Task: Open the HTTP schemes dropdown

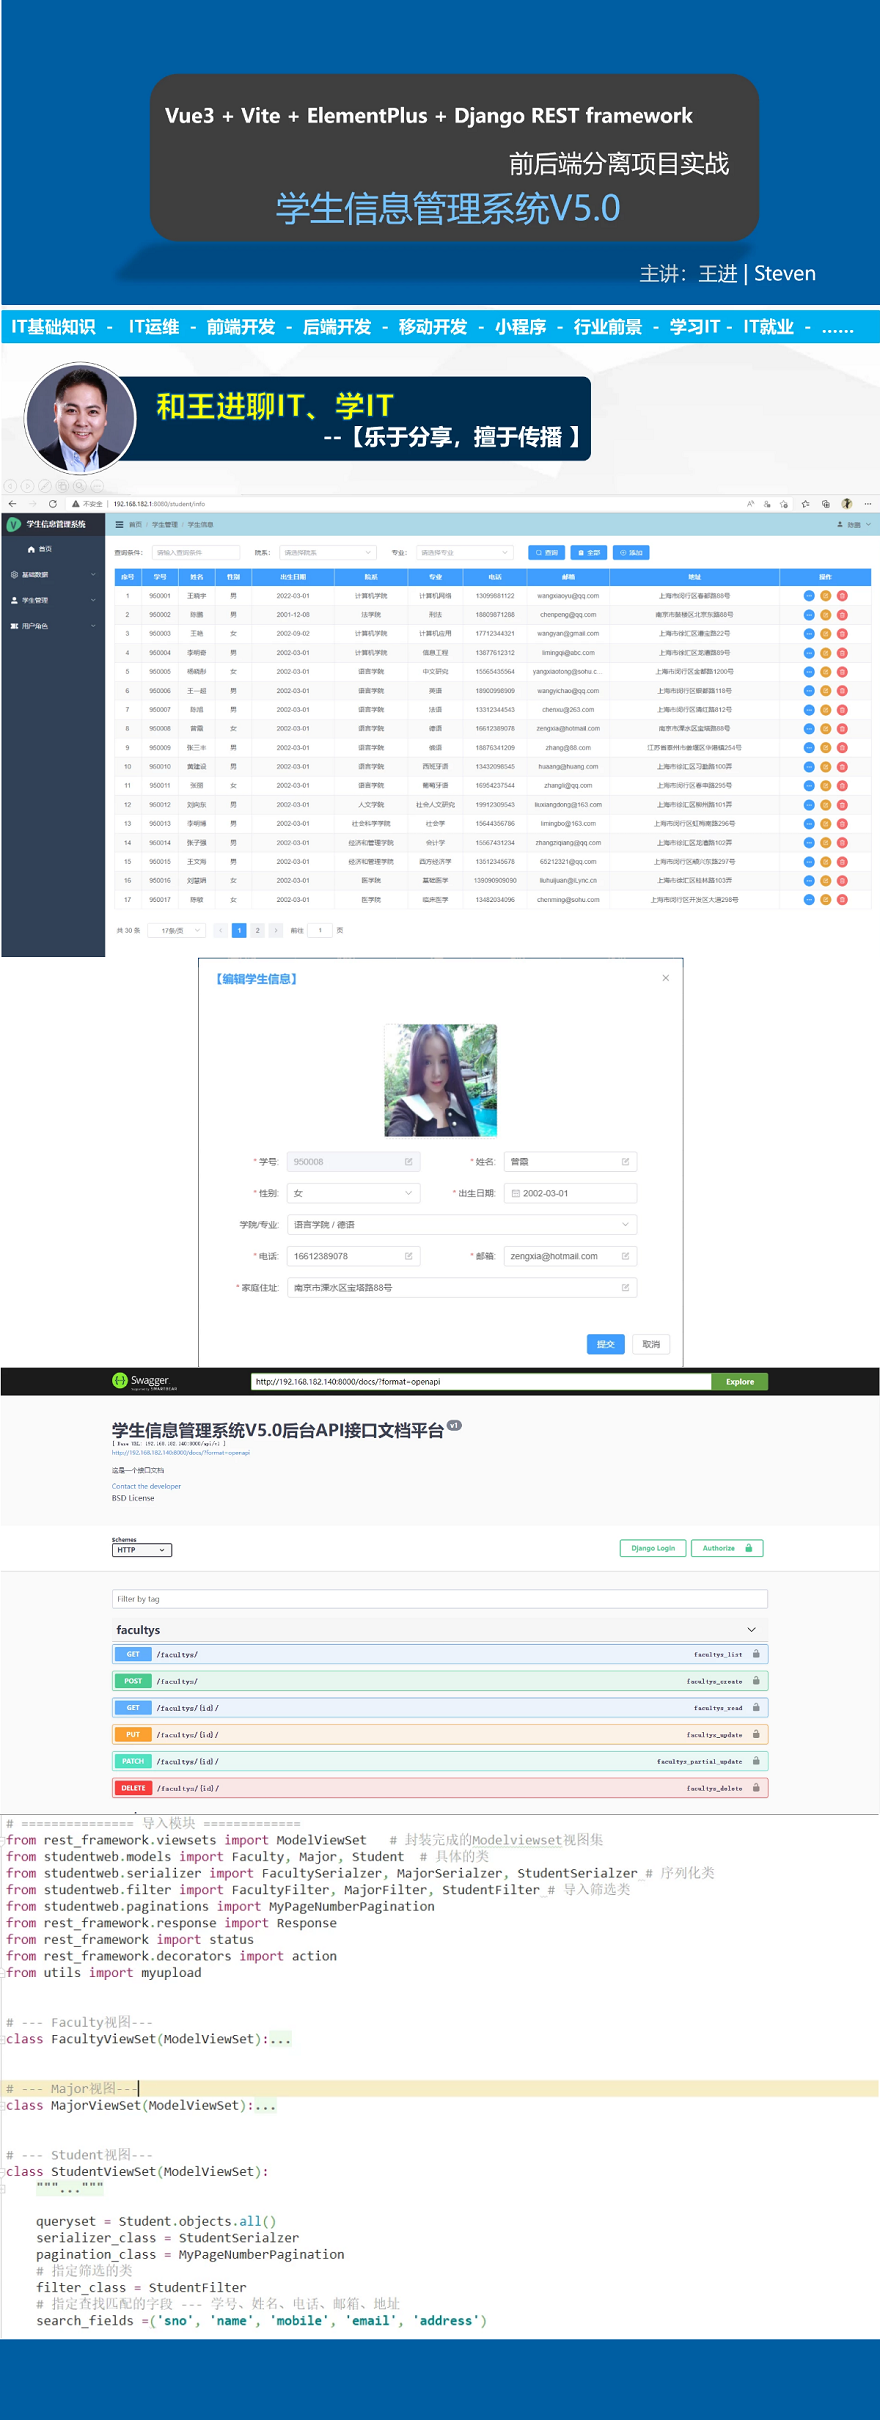Action: click(x=142, y=1550)
